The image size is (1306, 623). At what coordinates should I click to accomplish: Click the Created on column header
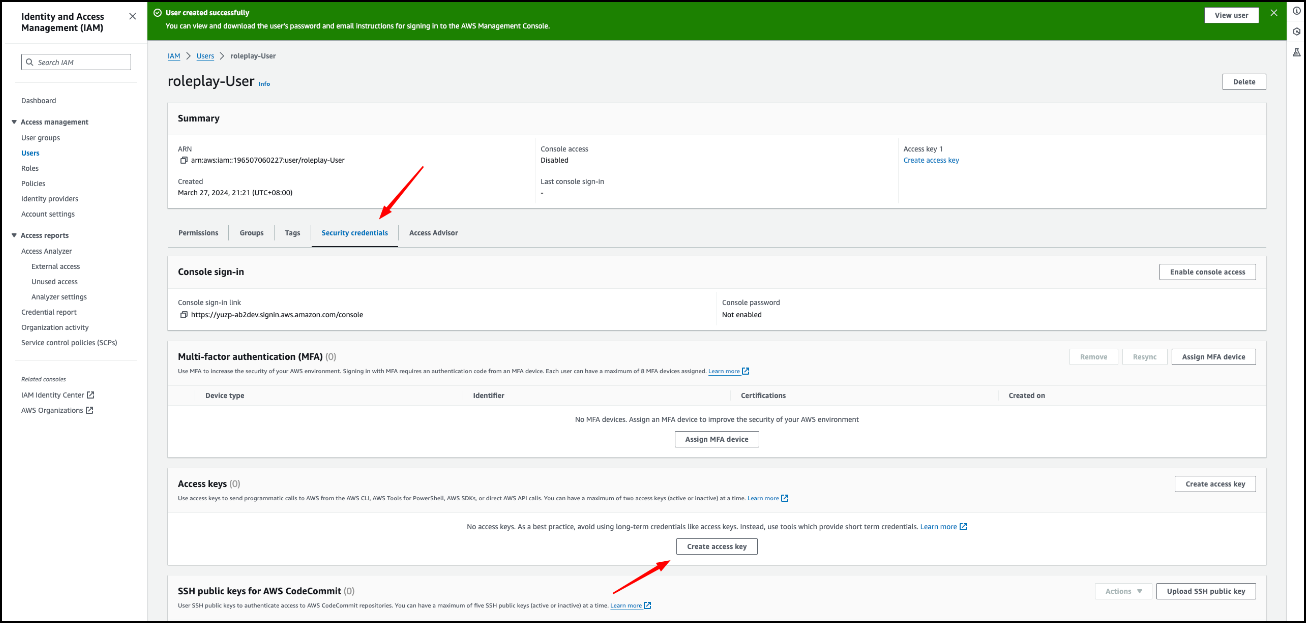pyautogui.click(x=1027, y=395)
